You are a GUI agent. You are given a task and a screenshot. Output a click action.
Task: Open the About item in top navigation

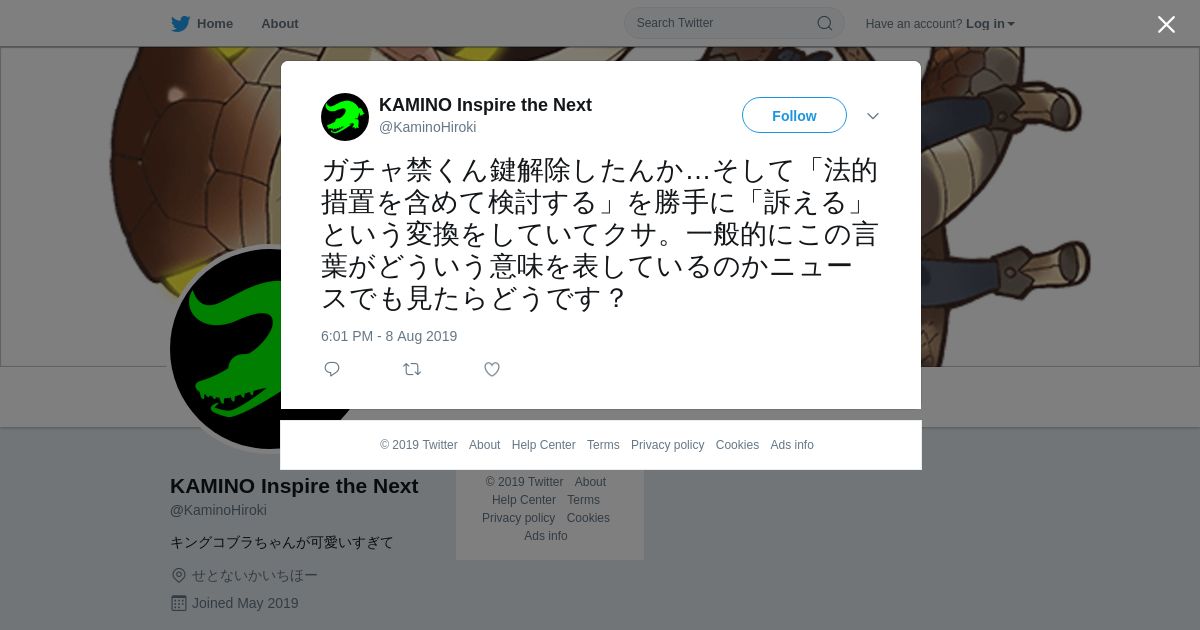tap(280, 24)
